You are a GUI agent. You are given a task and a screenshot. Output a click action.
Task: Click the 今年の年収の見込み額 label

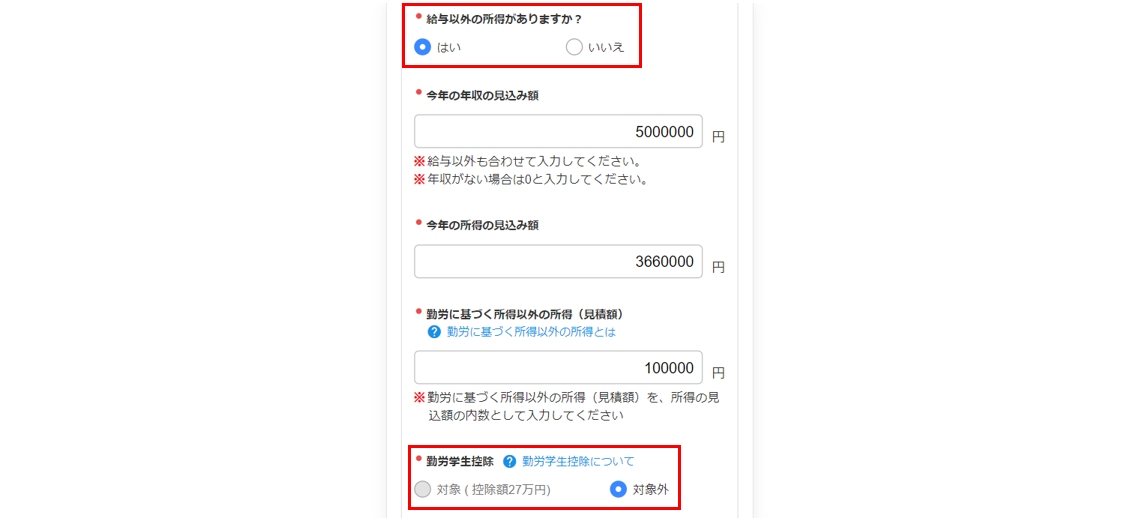(482, 96)
